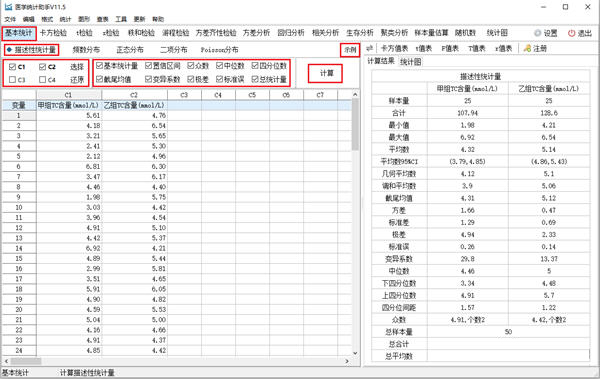Toggle the 四分位数 checkbox

coord(255,66)
